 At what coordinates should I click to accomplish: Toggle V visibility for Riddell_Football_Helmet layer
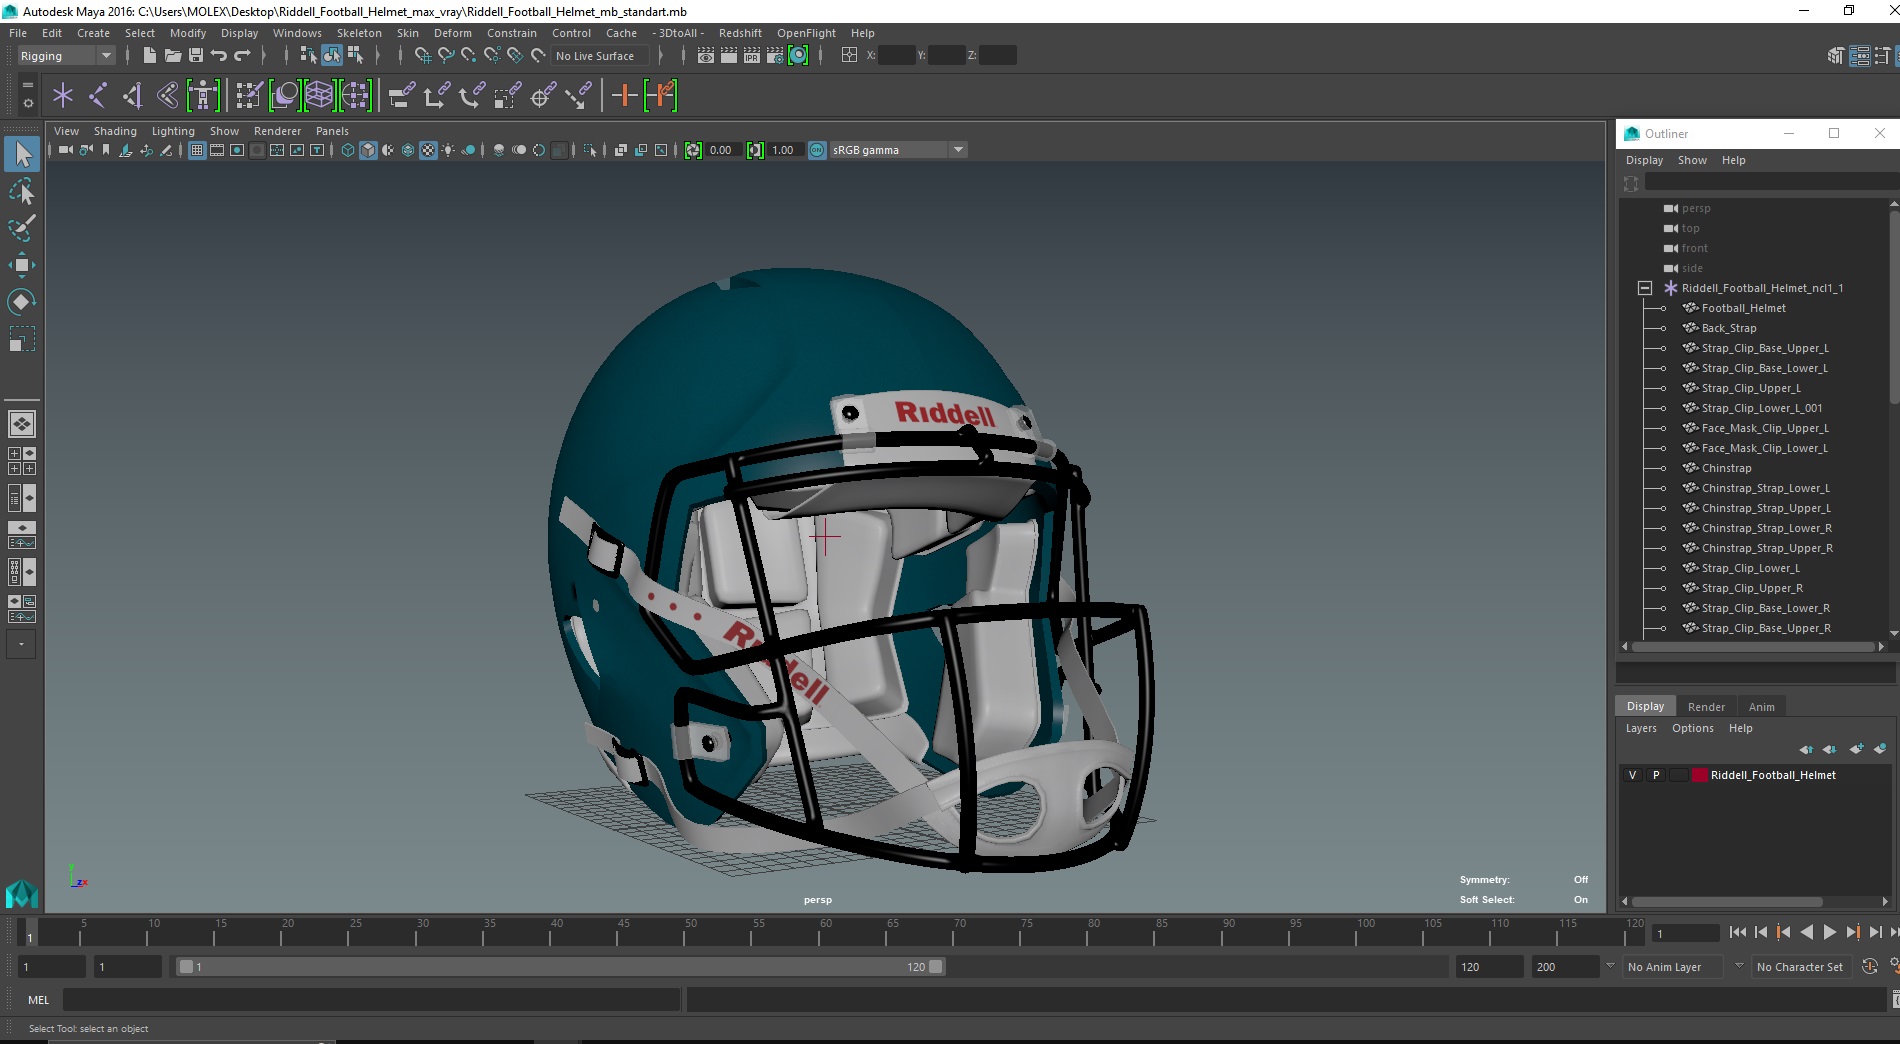[1633, 775]
